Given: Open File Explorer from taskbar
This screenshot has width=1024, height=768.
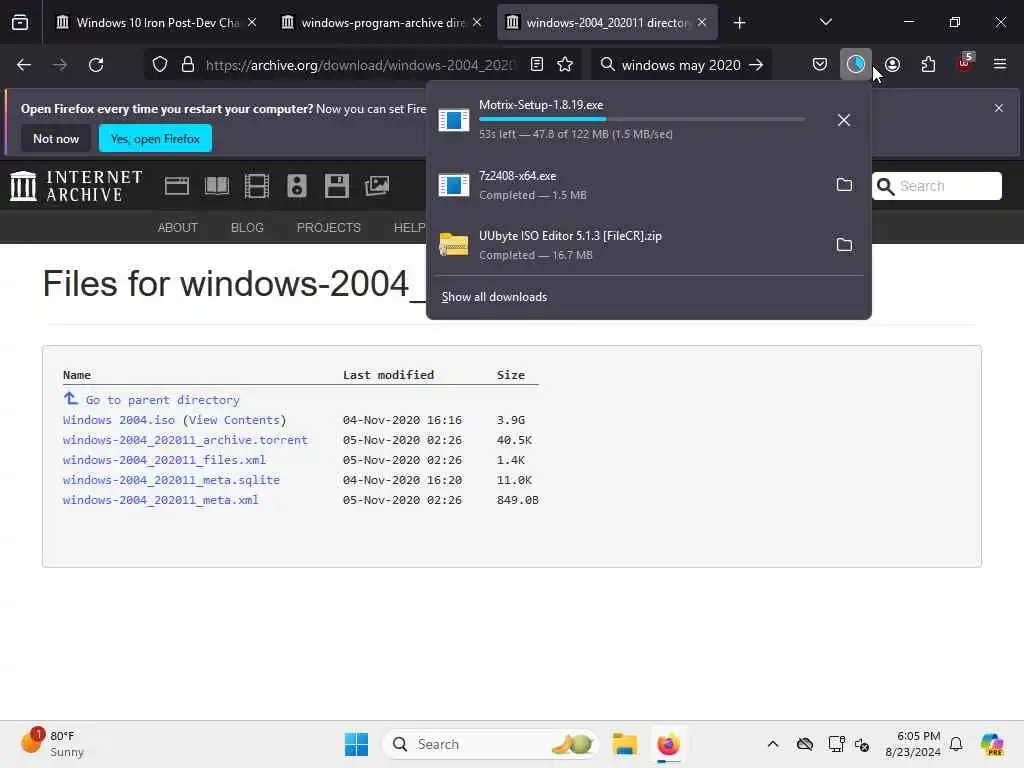Looking at the screenshot, I should [x=624, y=744].
